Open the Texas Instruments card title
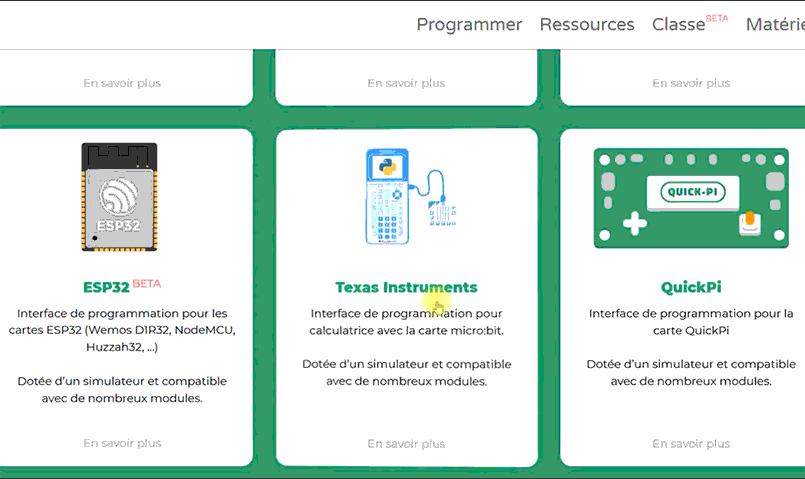This screenshot has width=805, height=479. (406, 287)
